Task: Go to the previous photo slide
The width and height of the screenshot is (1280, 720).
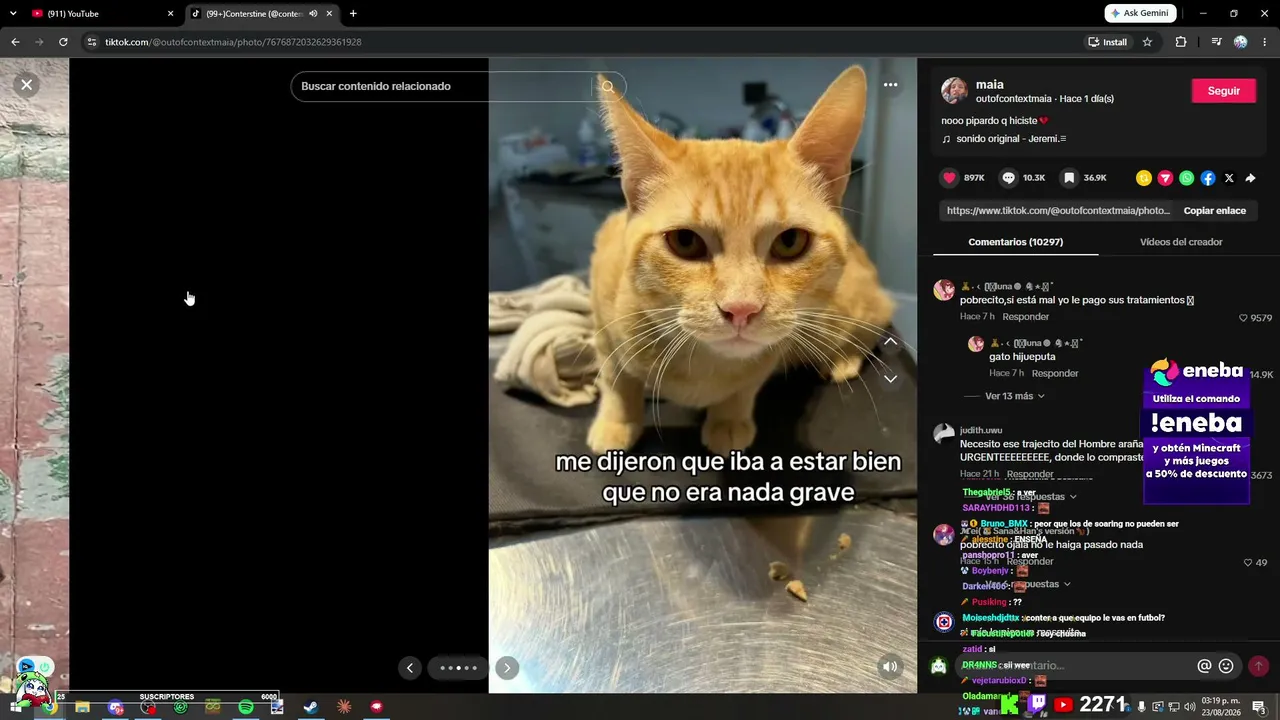Action: (409, 668)
